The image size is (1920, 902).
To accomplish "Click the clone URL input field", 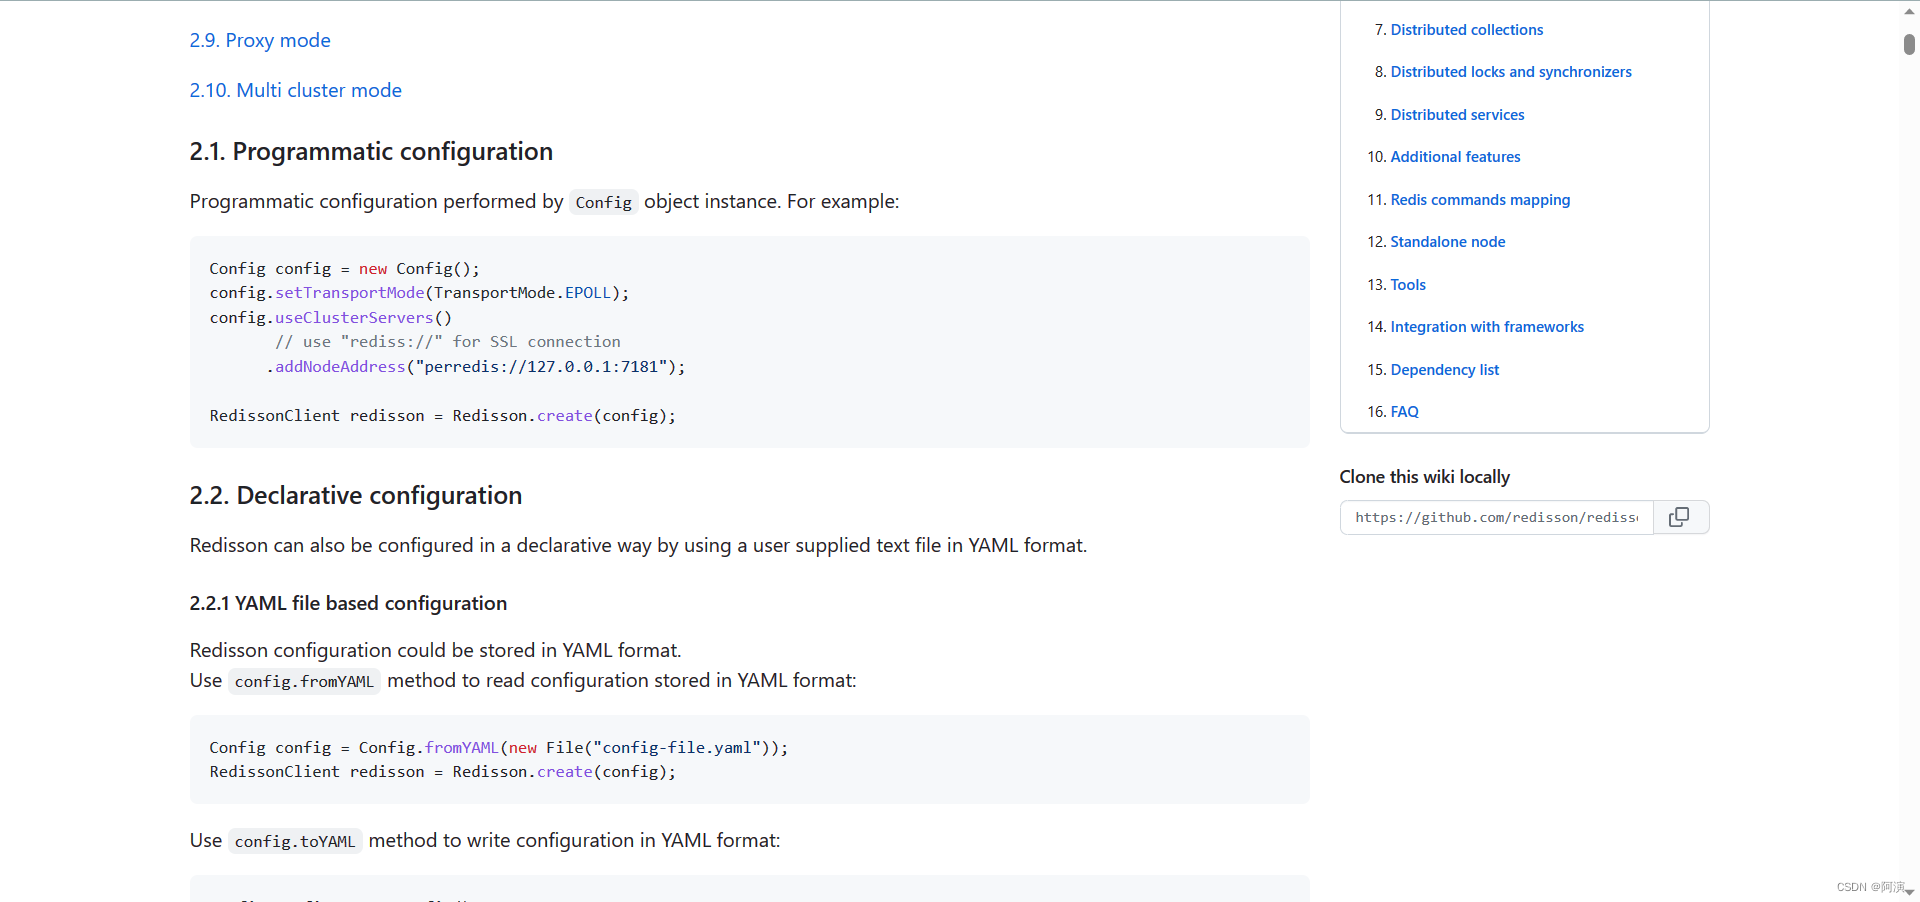I will (x=1496, y=517).
